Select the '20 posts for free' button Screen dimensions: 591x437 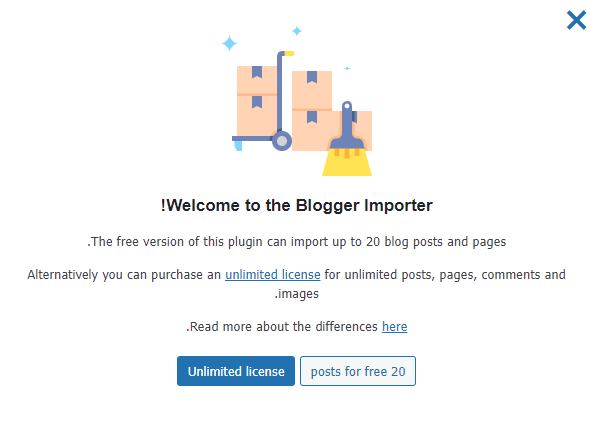tap(358, 371)
